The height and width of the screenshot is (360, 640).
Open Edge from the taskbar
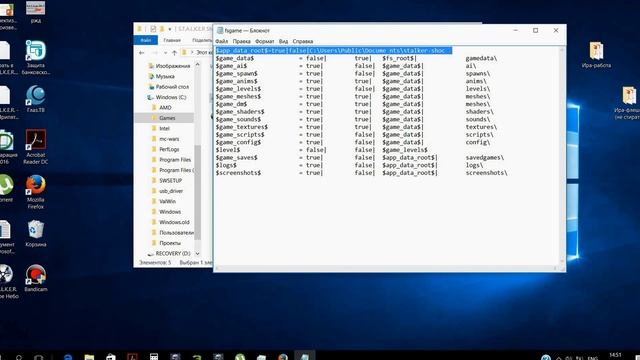(68, 357)
